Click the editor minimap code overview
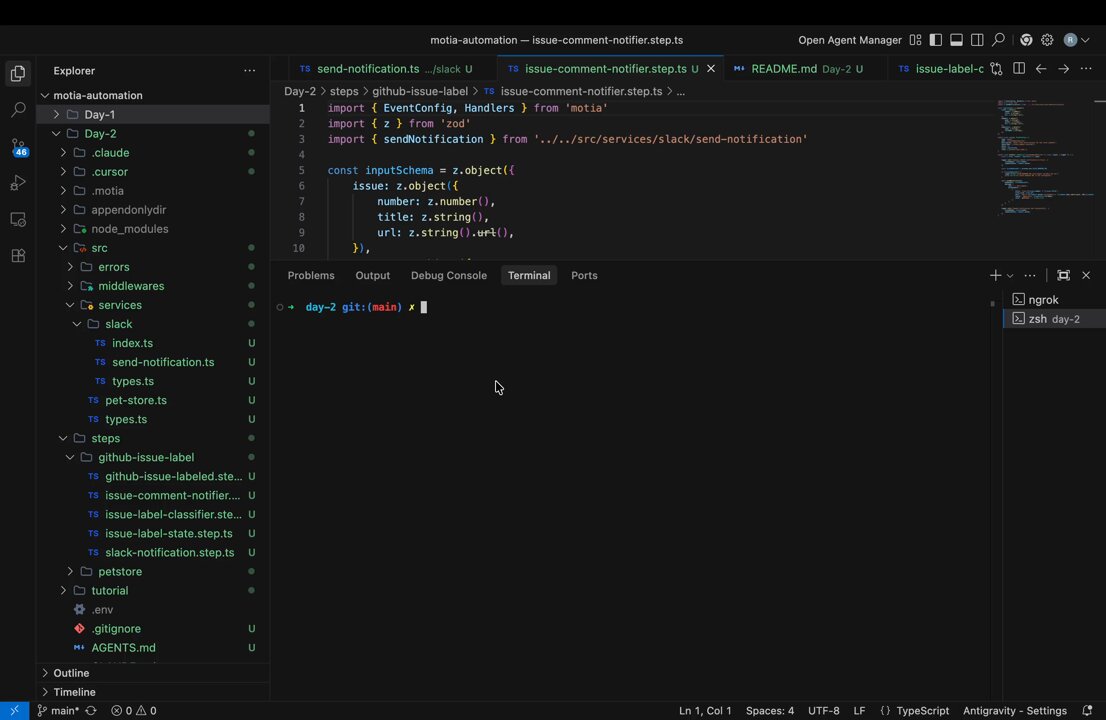This screenshot has width=1106, height=720. (x=1044, y=158)
